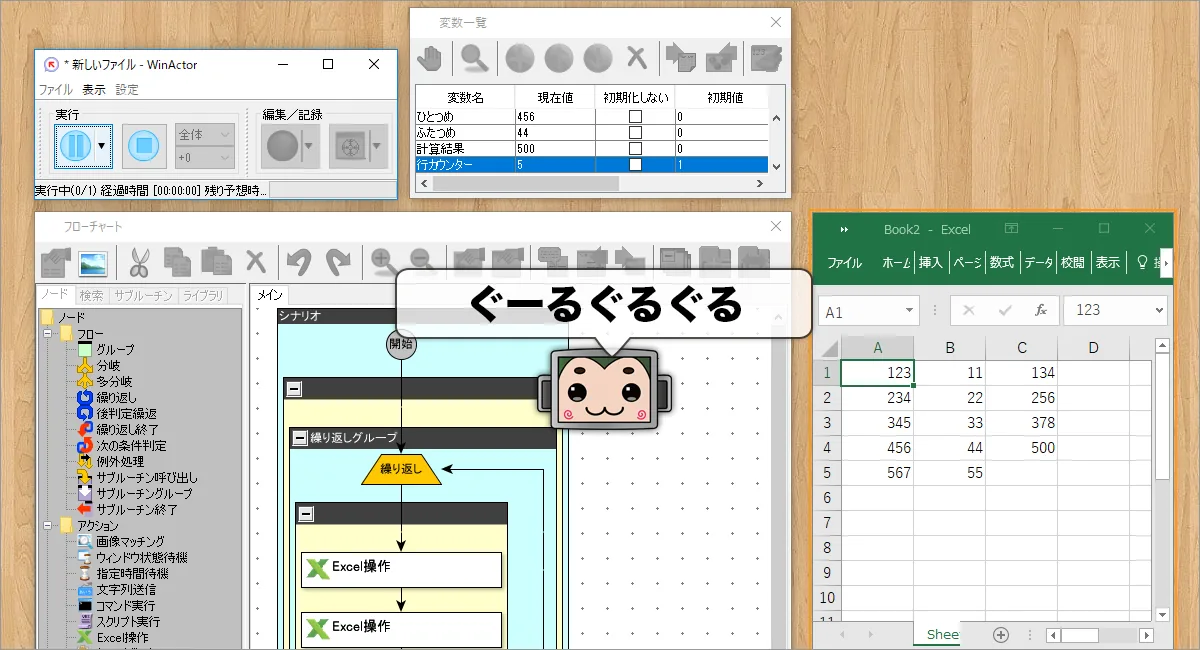Click the stop execution button in WinActor
Screen dimensions: 1200x650
click(145, 147)
